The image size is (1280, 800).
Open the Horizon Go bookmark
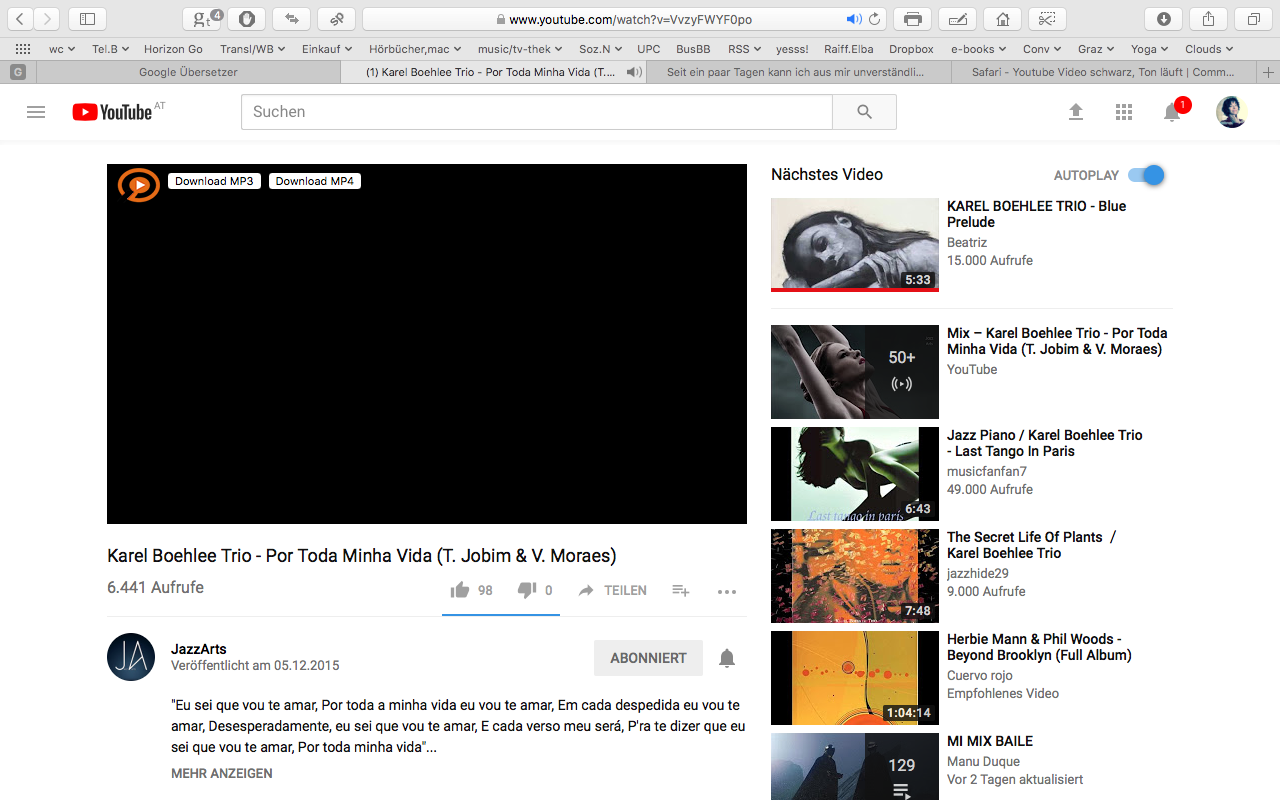click(173, 49)
